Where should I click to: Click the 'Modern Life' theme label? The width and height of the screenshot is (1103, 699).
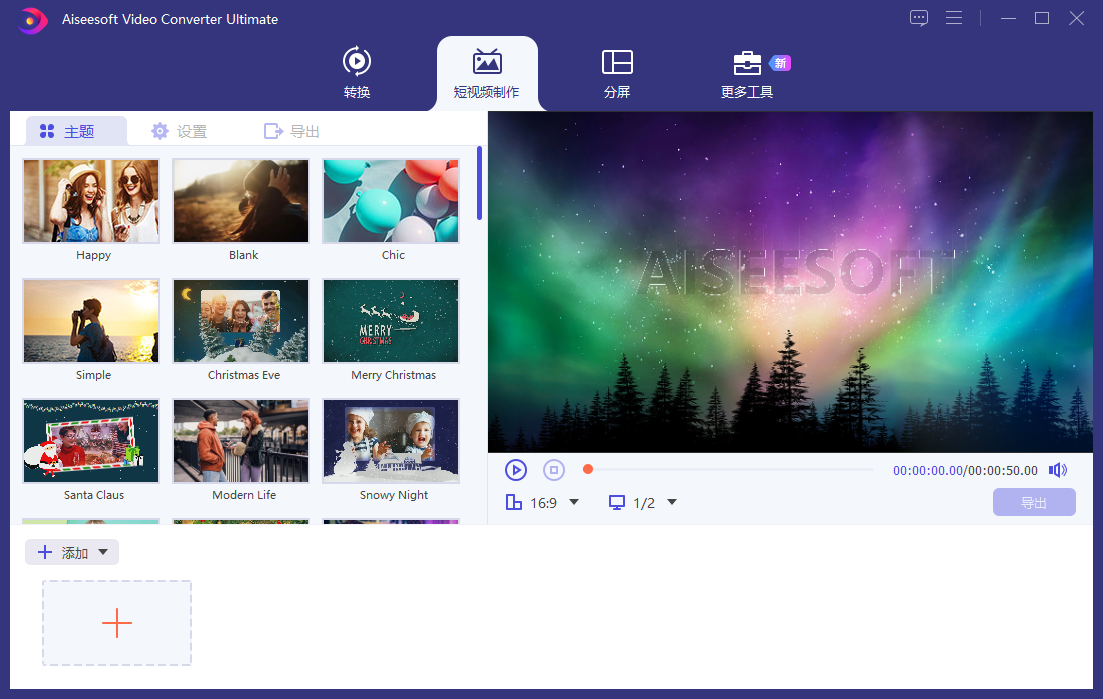(244, 495)
